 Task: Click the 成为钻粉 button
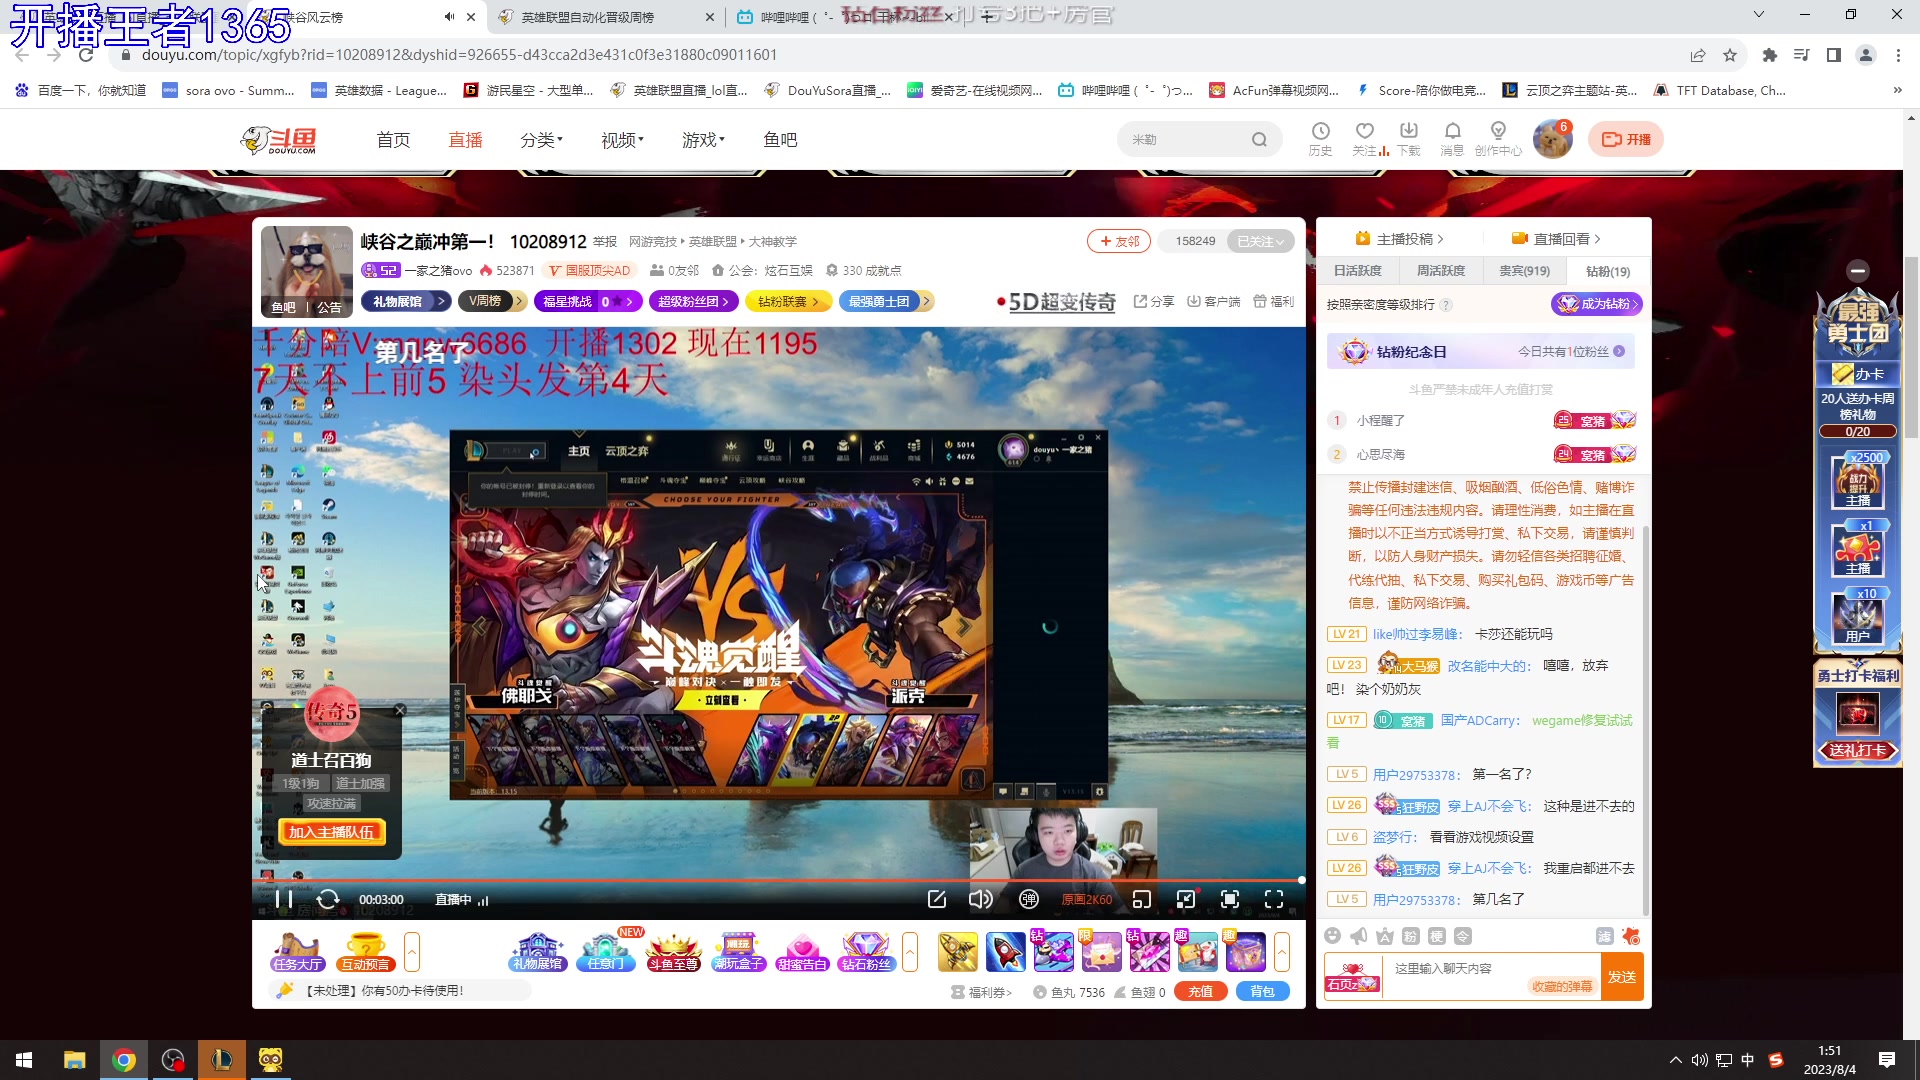click(1596, 304)
